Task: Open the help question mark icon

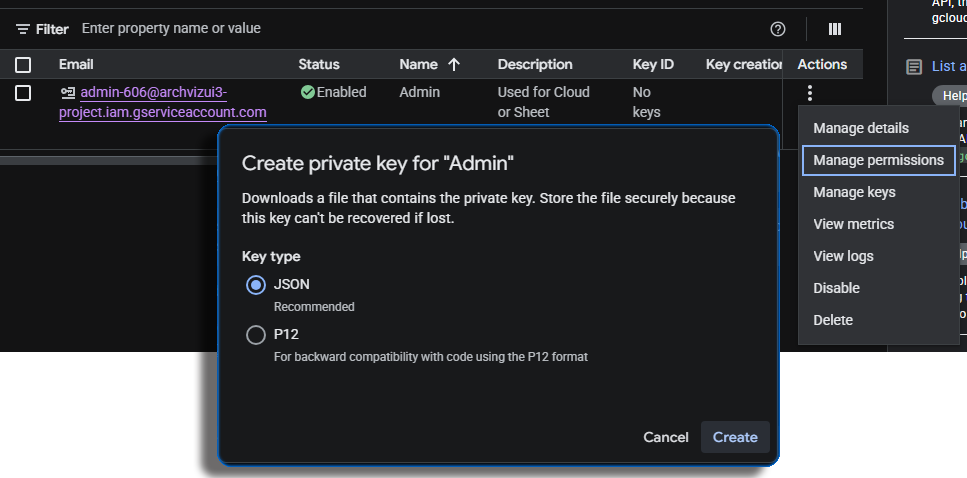Action: 778,29
